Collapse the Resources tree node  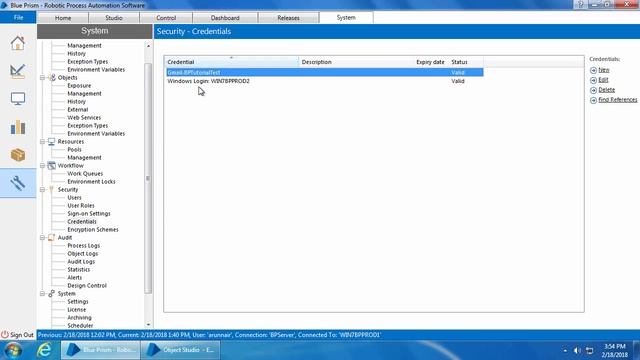tap(42, 142)
